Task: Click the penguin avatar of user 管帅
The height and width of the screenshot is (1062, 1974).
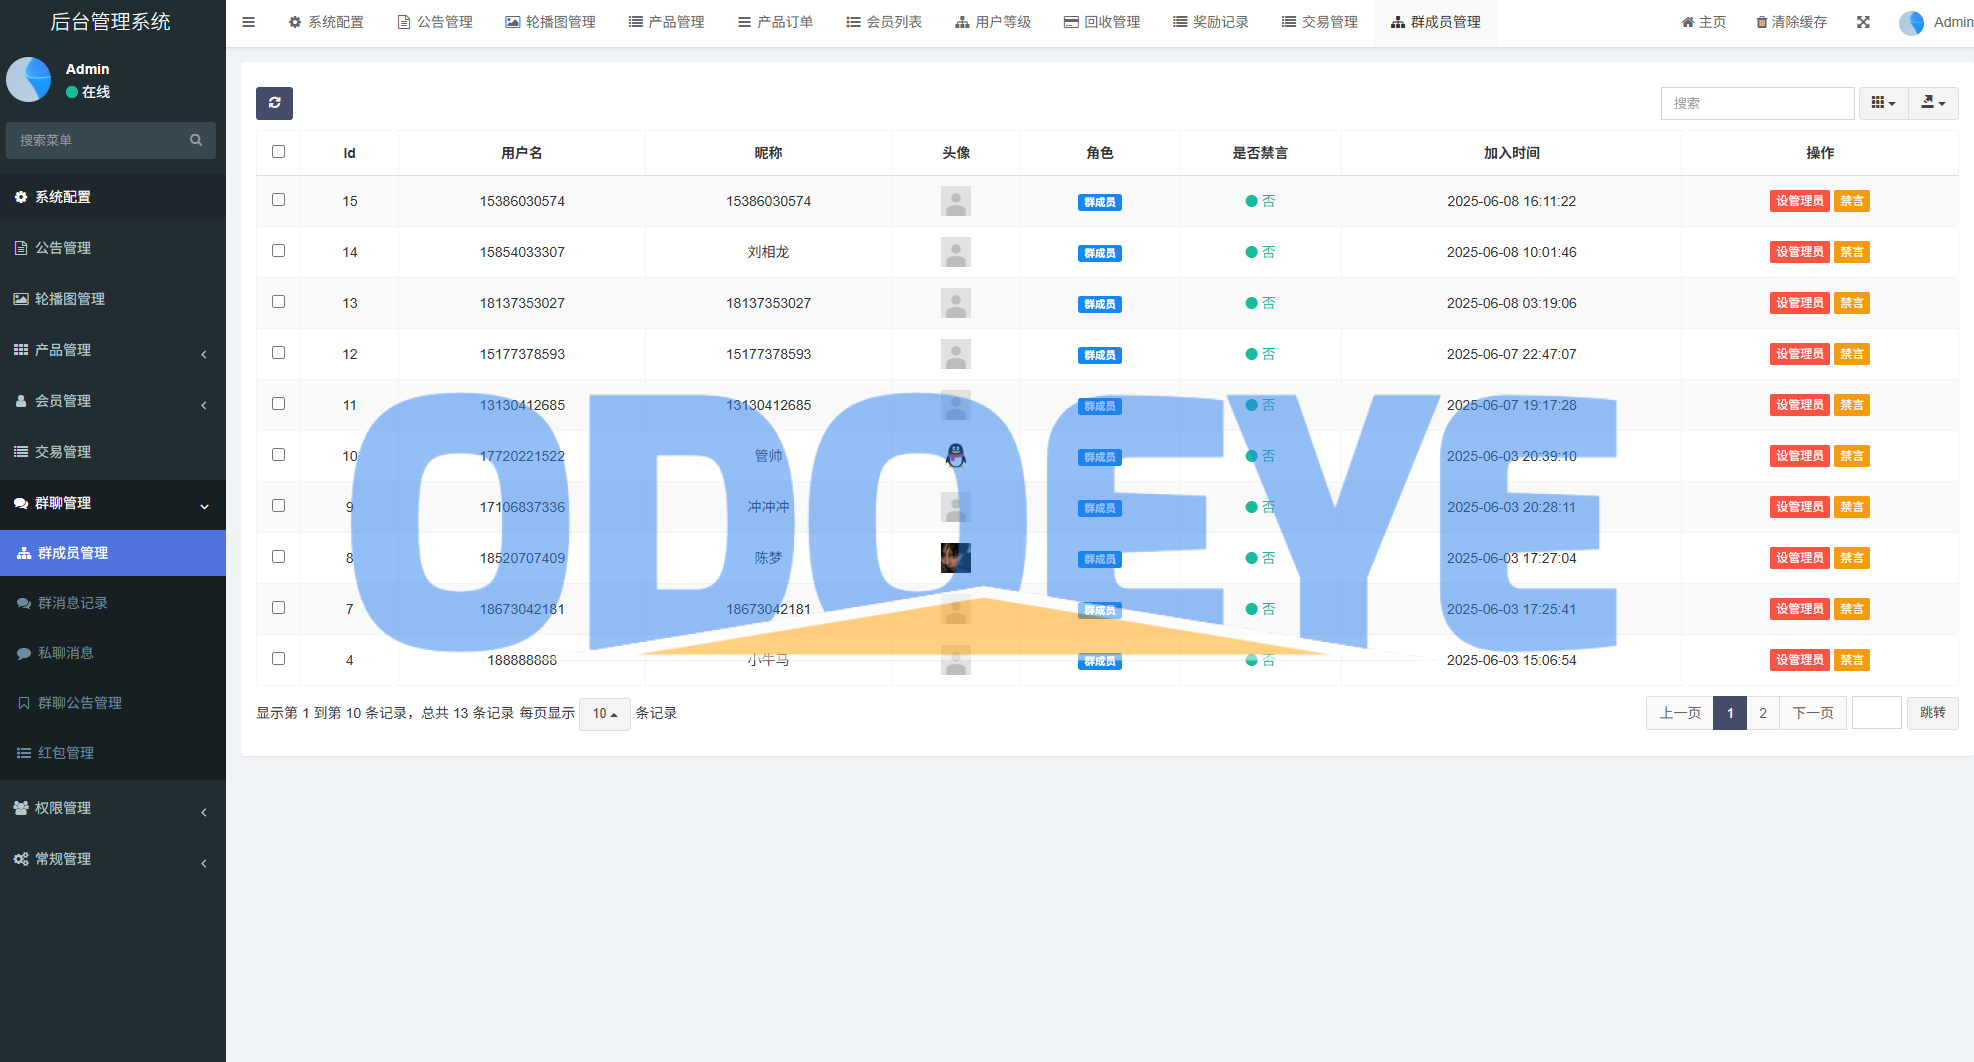Action: coord(956,456)
